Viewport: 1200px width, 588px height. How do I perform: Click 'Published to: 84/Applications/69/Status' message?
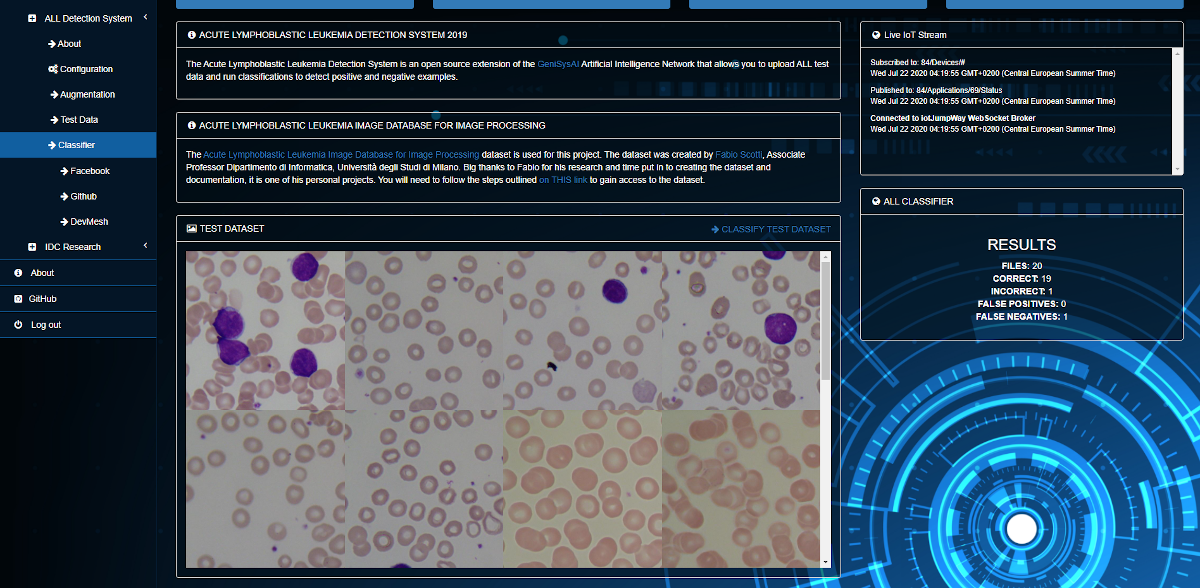click(938, 90)
